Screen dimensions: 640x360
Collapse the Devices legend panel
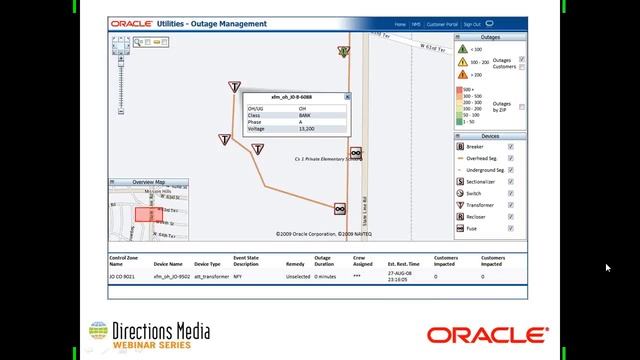point(458,136)
